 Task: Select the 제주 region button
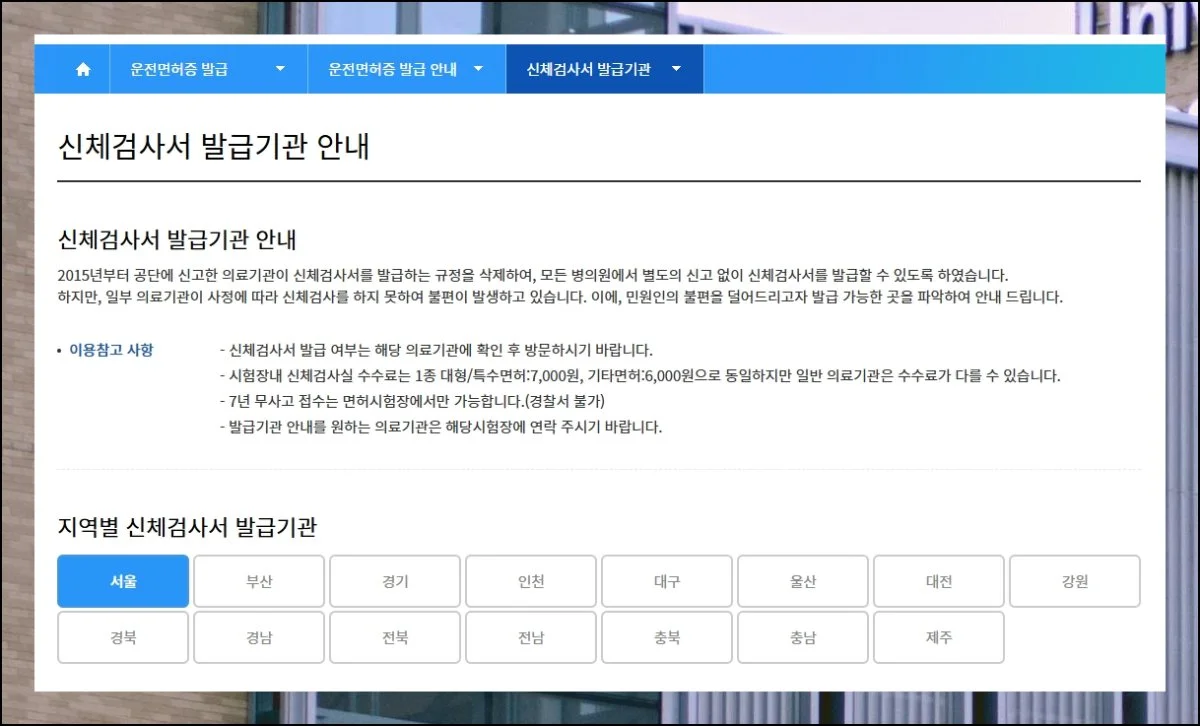(x=939, y=637)
